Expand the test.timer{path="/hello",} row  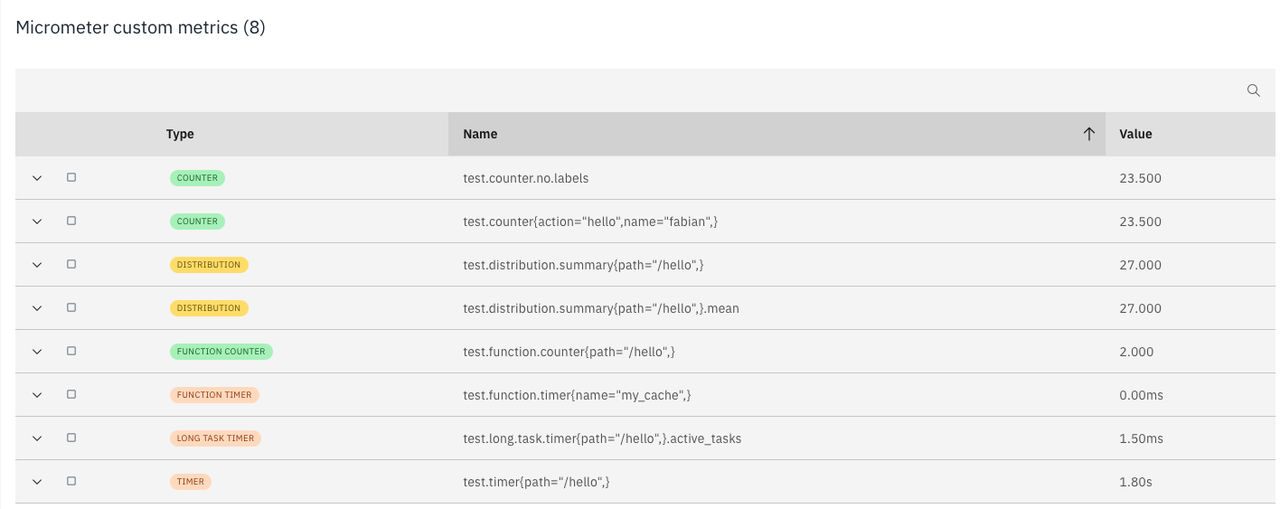click(37, 481)
